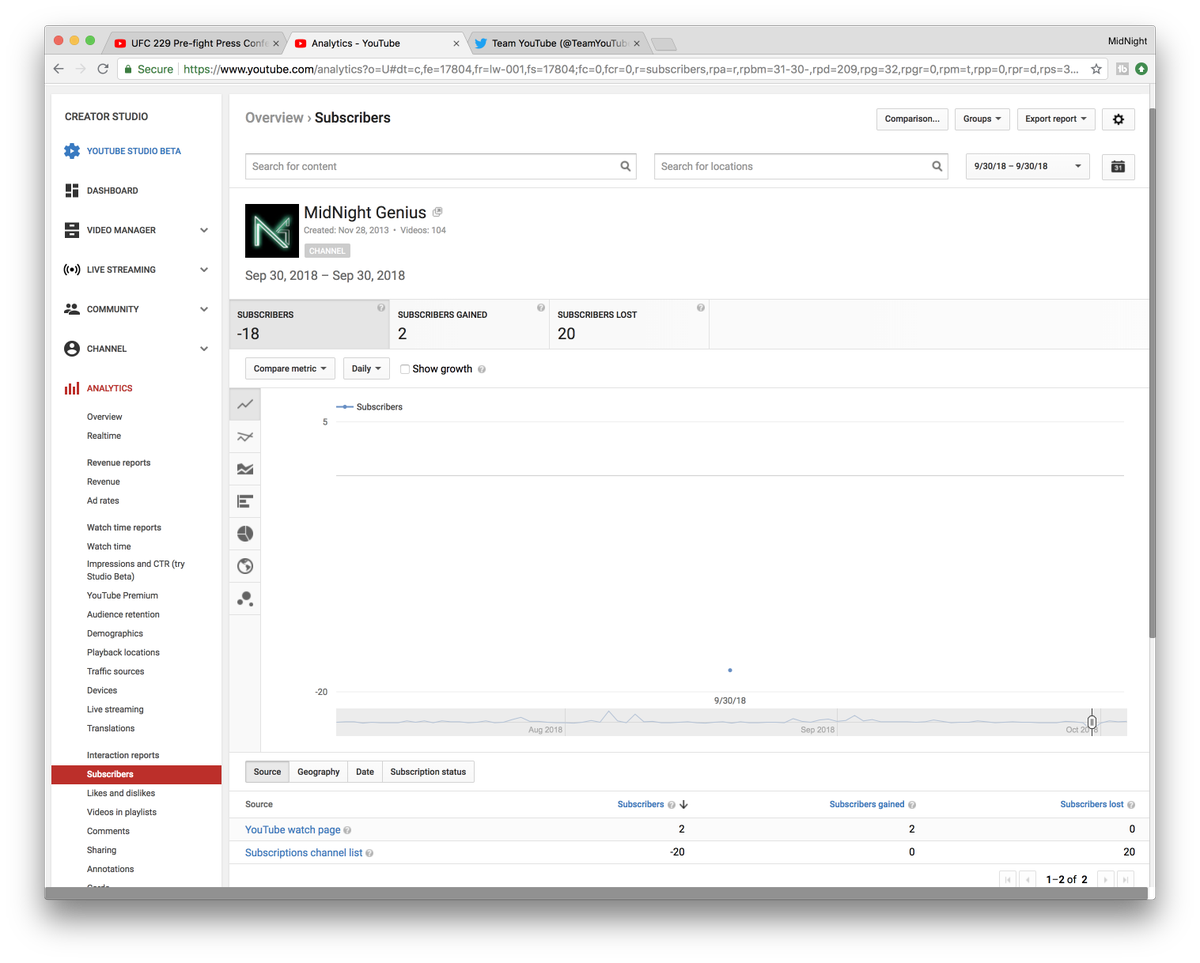Open the Export report dropdown
This screenshot has width=1200, height=963.
pos(1056,119)
